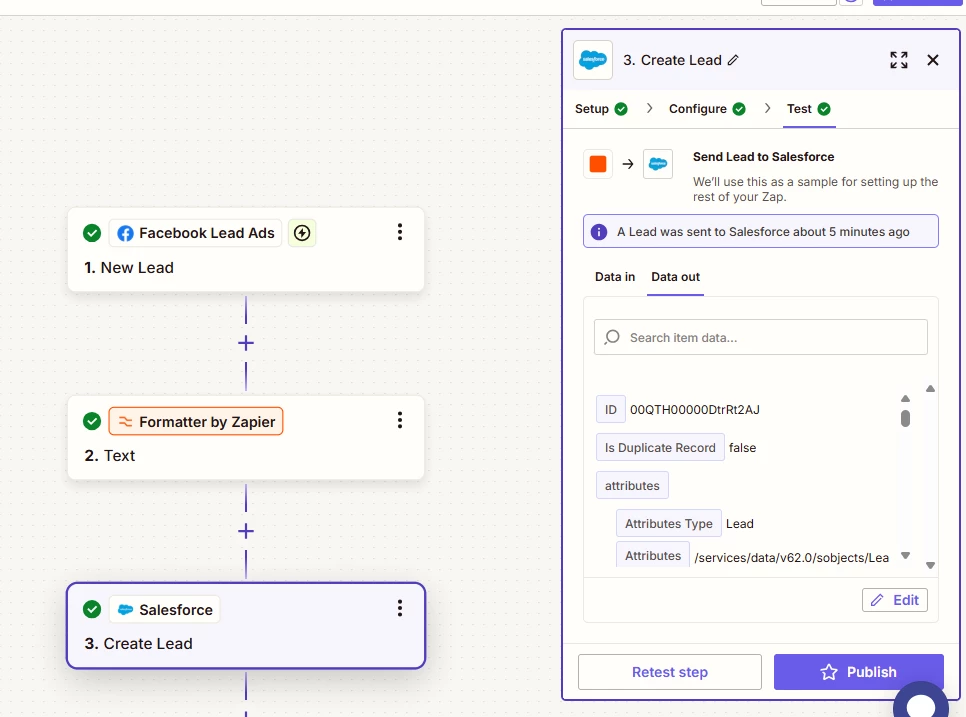Viewport: 966px width, 717px height.
Task: Open the three-dot menu for Salesforce step
Action: 400,609
